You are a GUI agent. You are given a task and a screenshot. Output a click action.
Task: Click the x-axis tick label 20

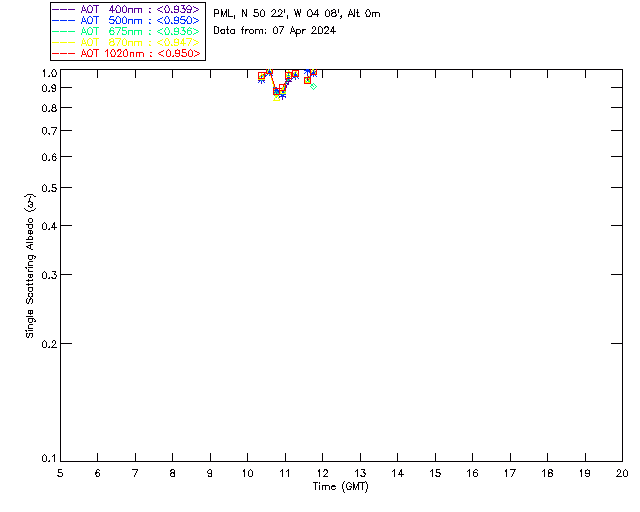622,474
